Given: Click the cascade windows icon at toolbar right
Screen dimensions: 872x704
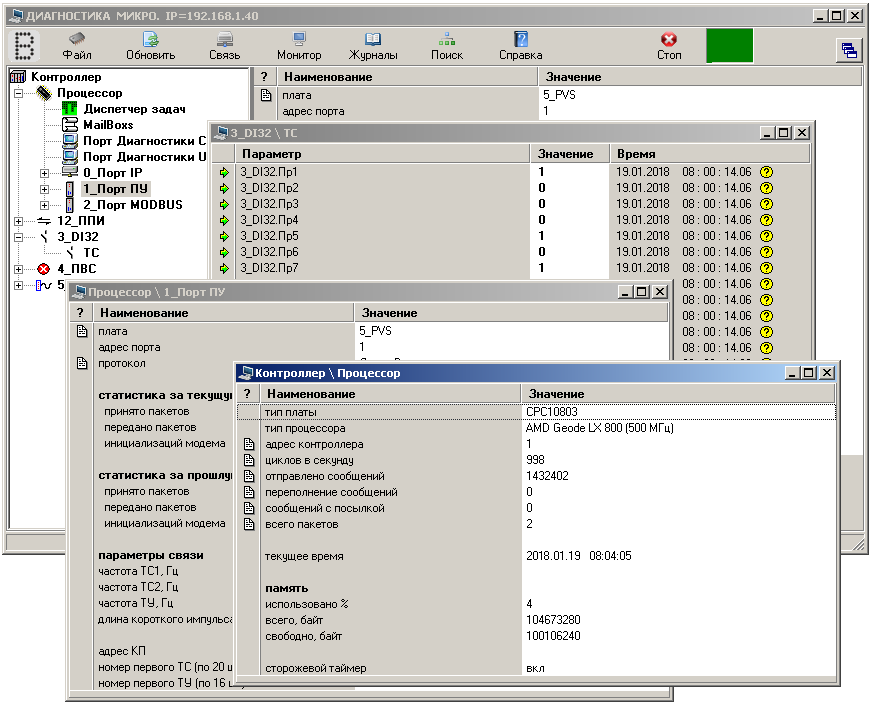Looking at the screenshot, I should 848,50.
